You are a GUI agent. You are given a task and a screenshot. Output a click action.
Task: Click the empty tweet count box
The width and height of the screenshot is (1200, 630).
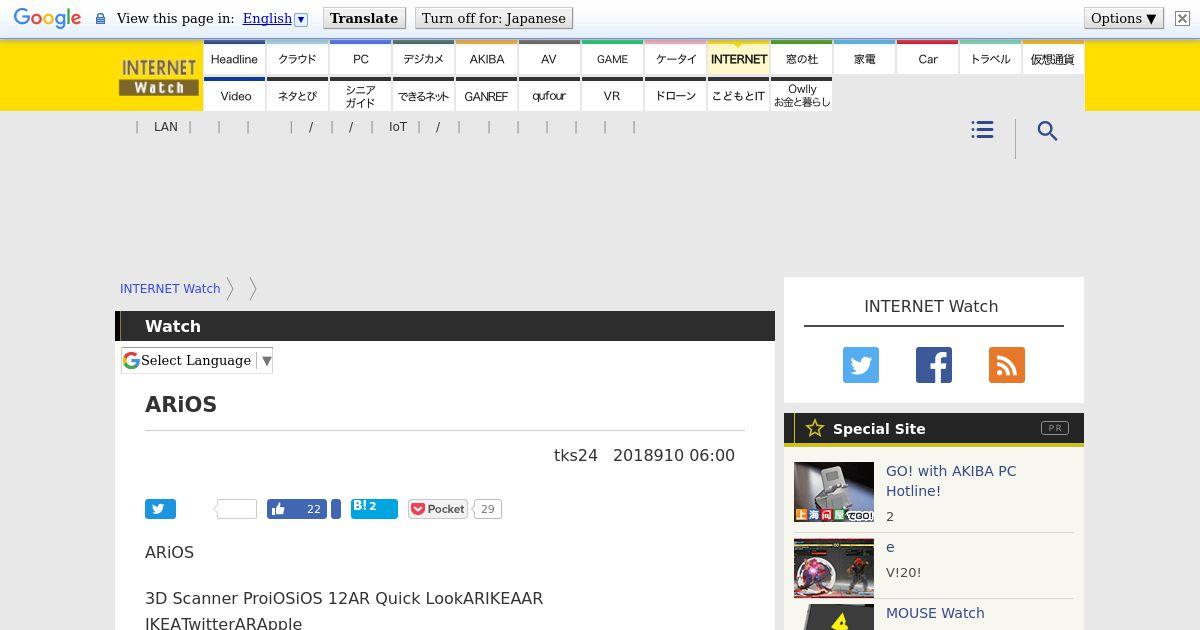(236, 509)
